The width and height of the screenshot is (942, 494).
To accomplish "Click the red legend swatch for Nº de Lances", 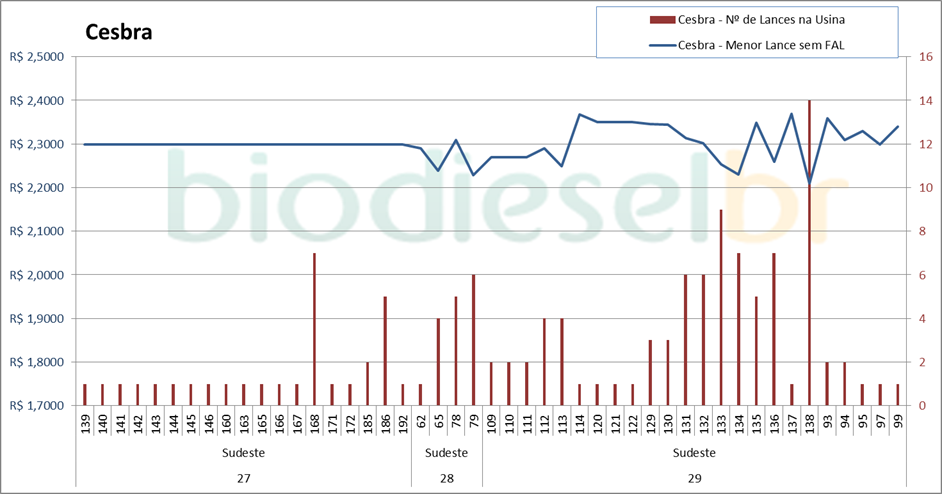I will pyautogui.click(x=662, y=19).
